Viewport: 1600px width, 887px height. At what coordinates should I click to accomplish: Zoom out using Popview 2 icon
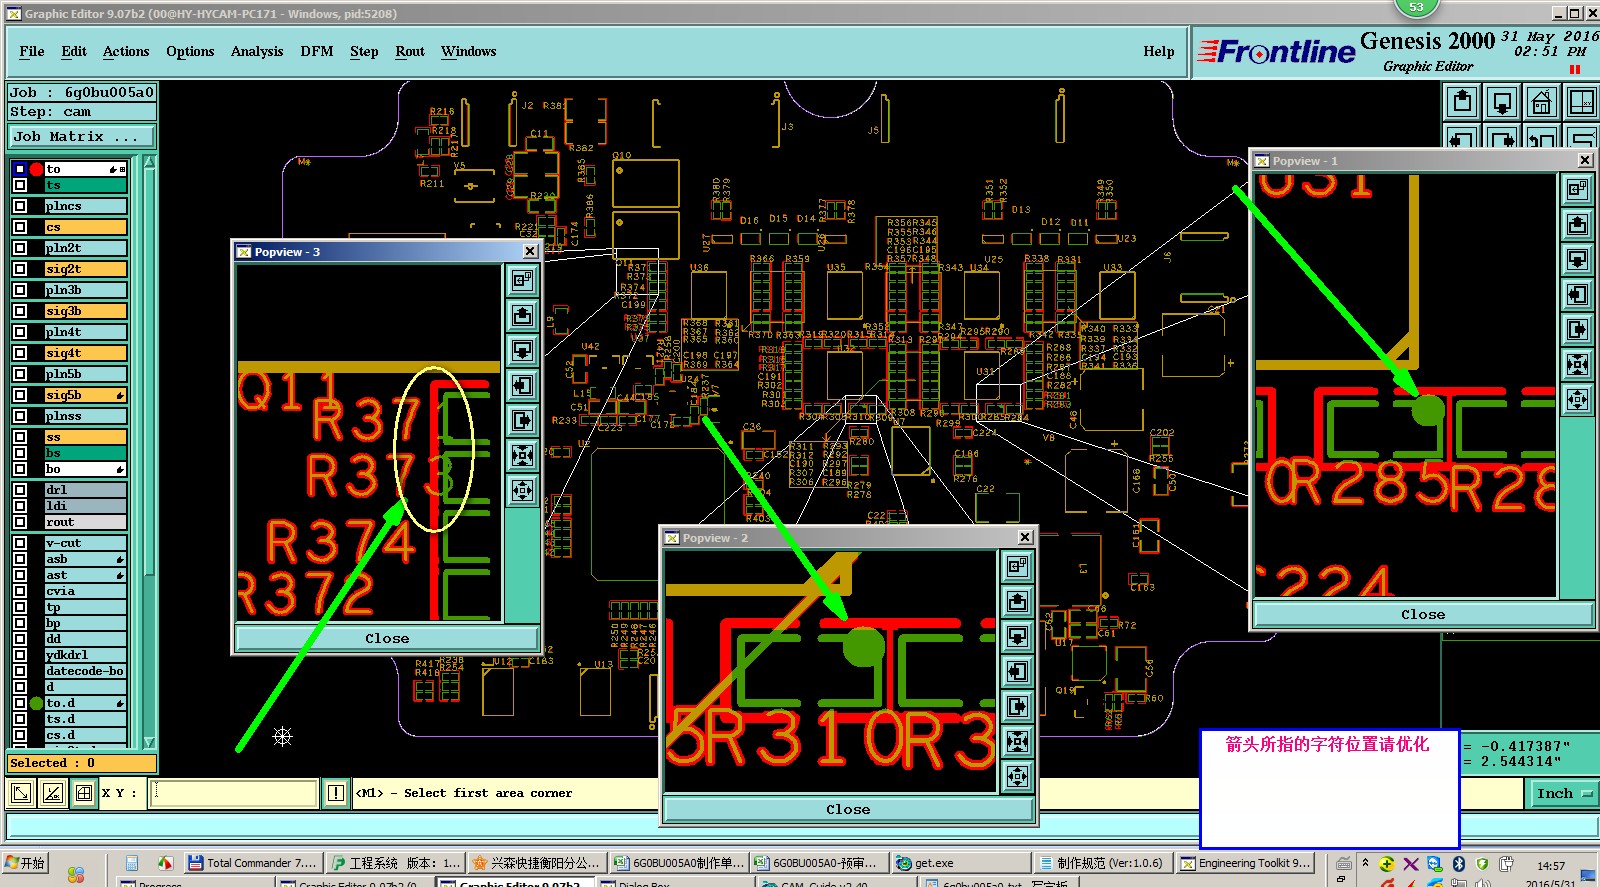[x=1017, y=776]
